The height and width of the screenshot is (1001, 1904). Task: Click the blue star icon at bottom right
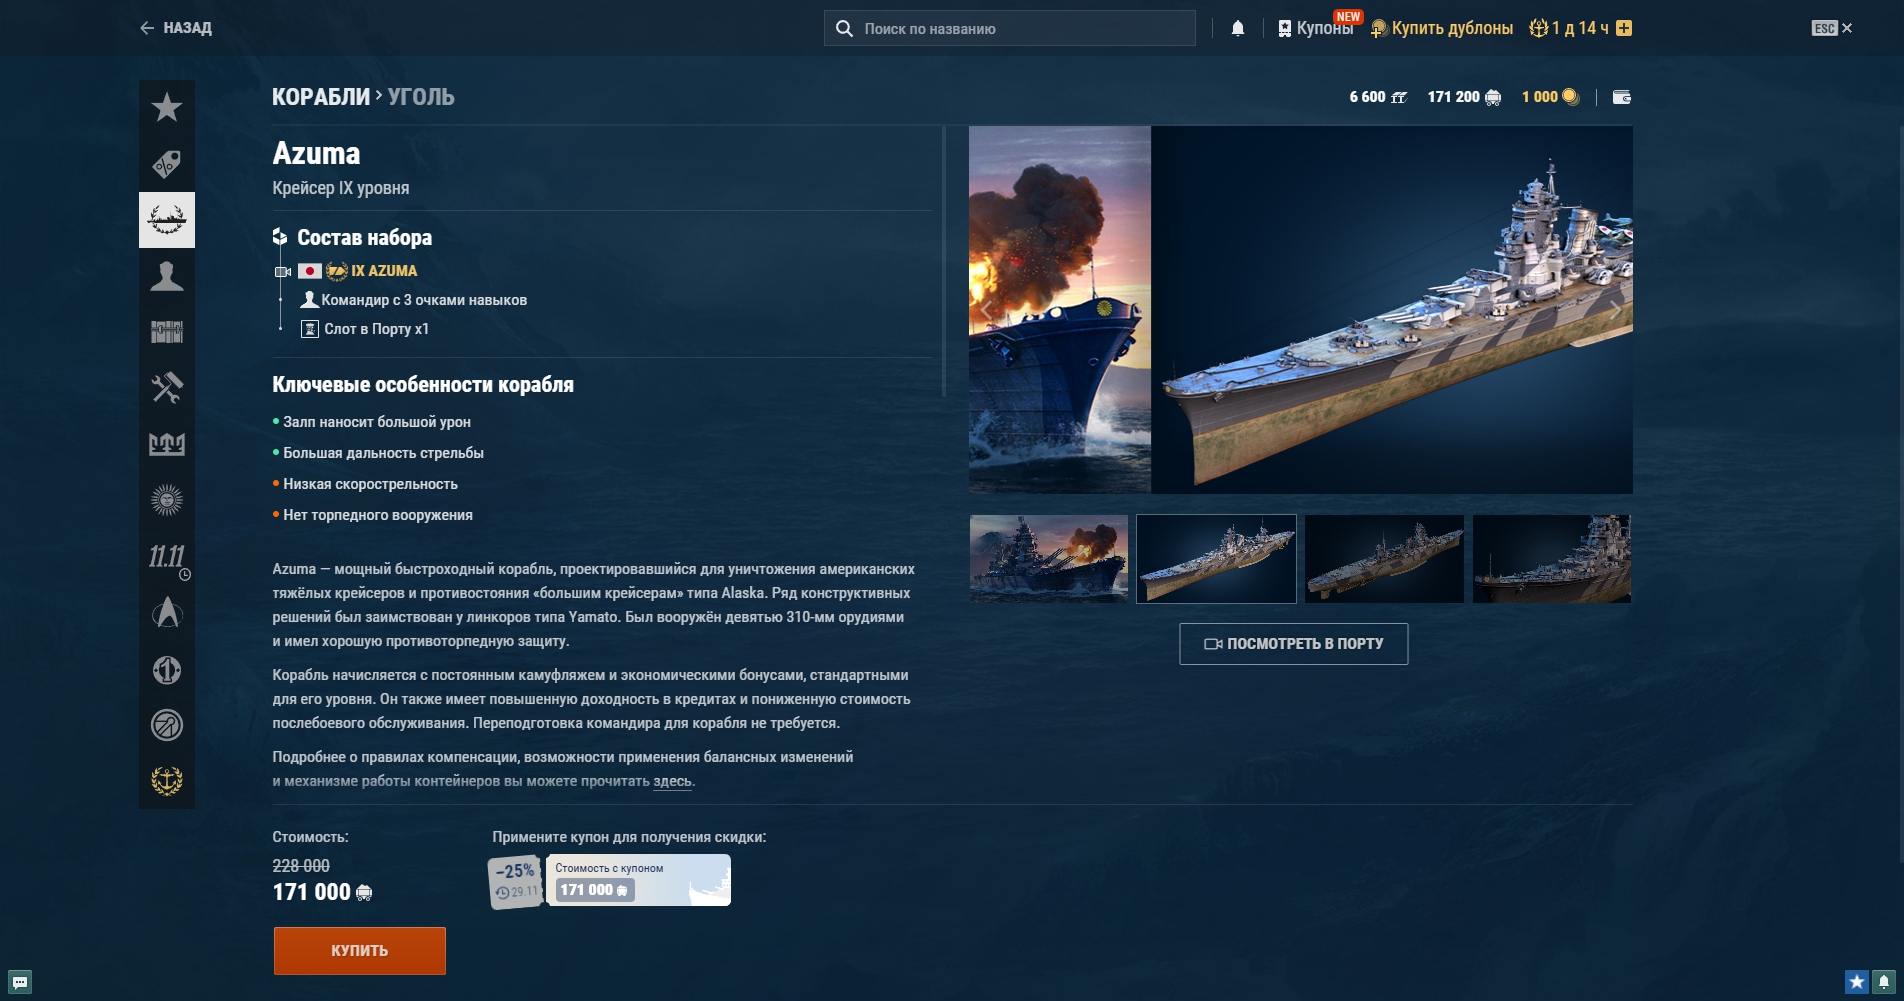[x=1857, y=982]
